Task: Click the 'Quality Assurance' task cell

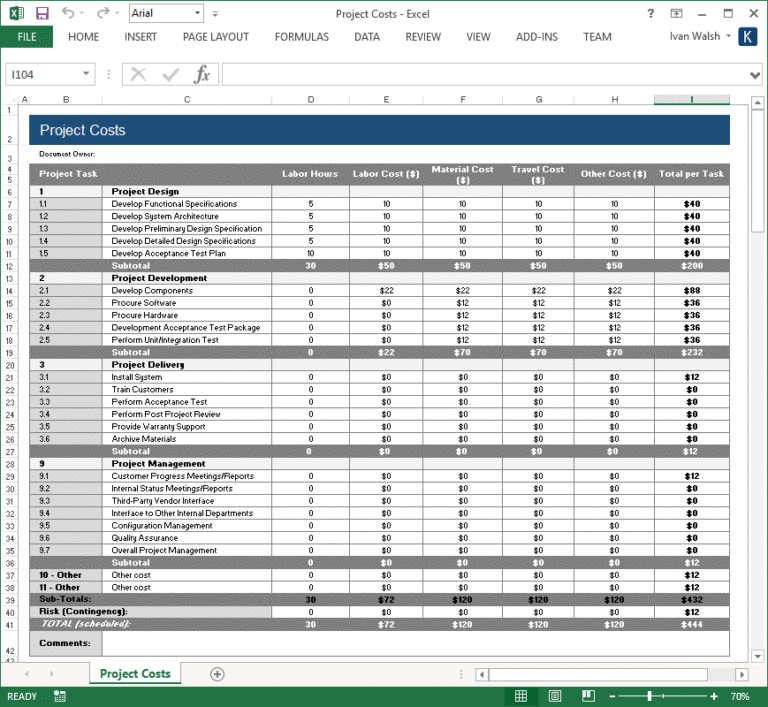Action: click(x=187, y=538)
